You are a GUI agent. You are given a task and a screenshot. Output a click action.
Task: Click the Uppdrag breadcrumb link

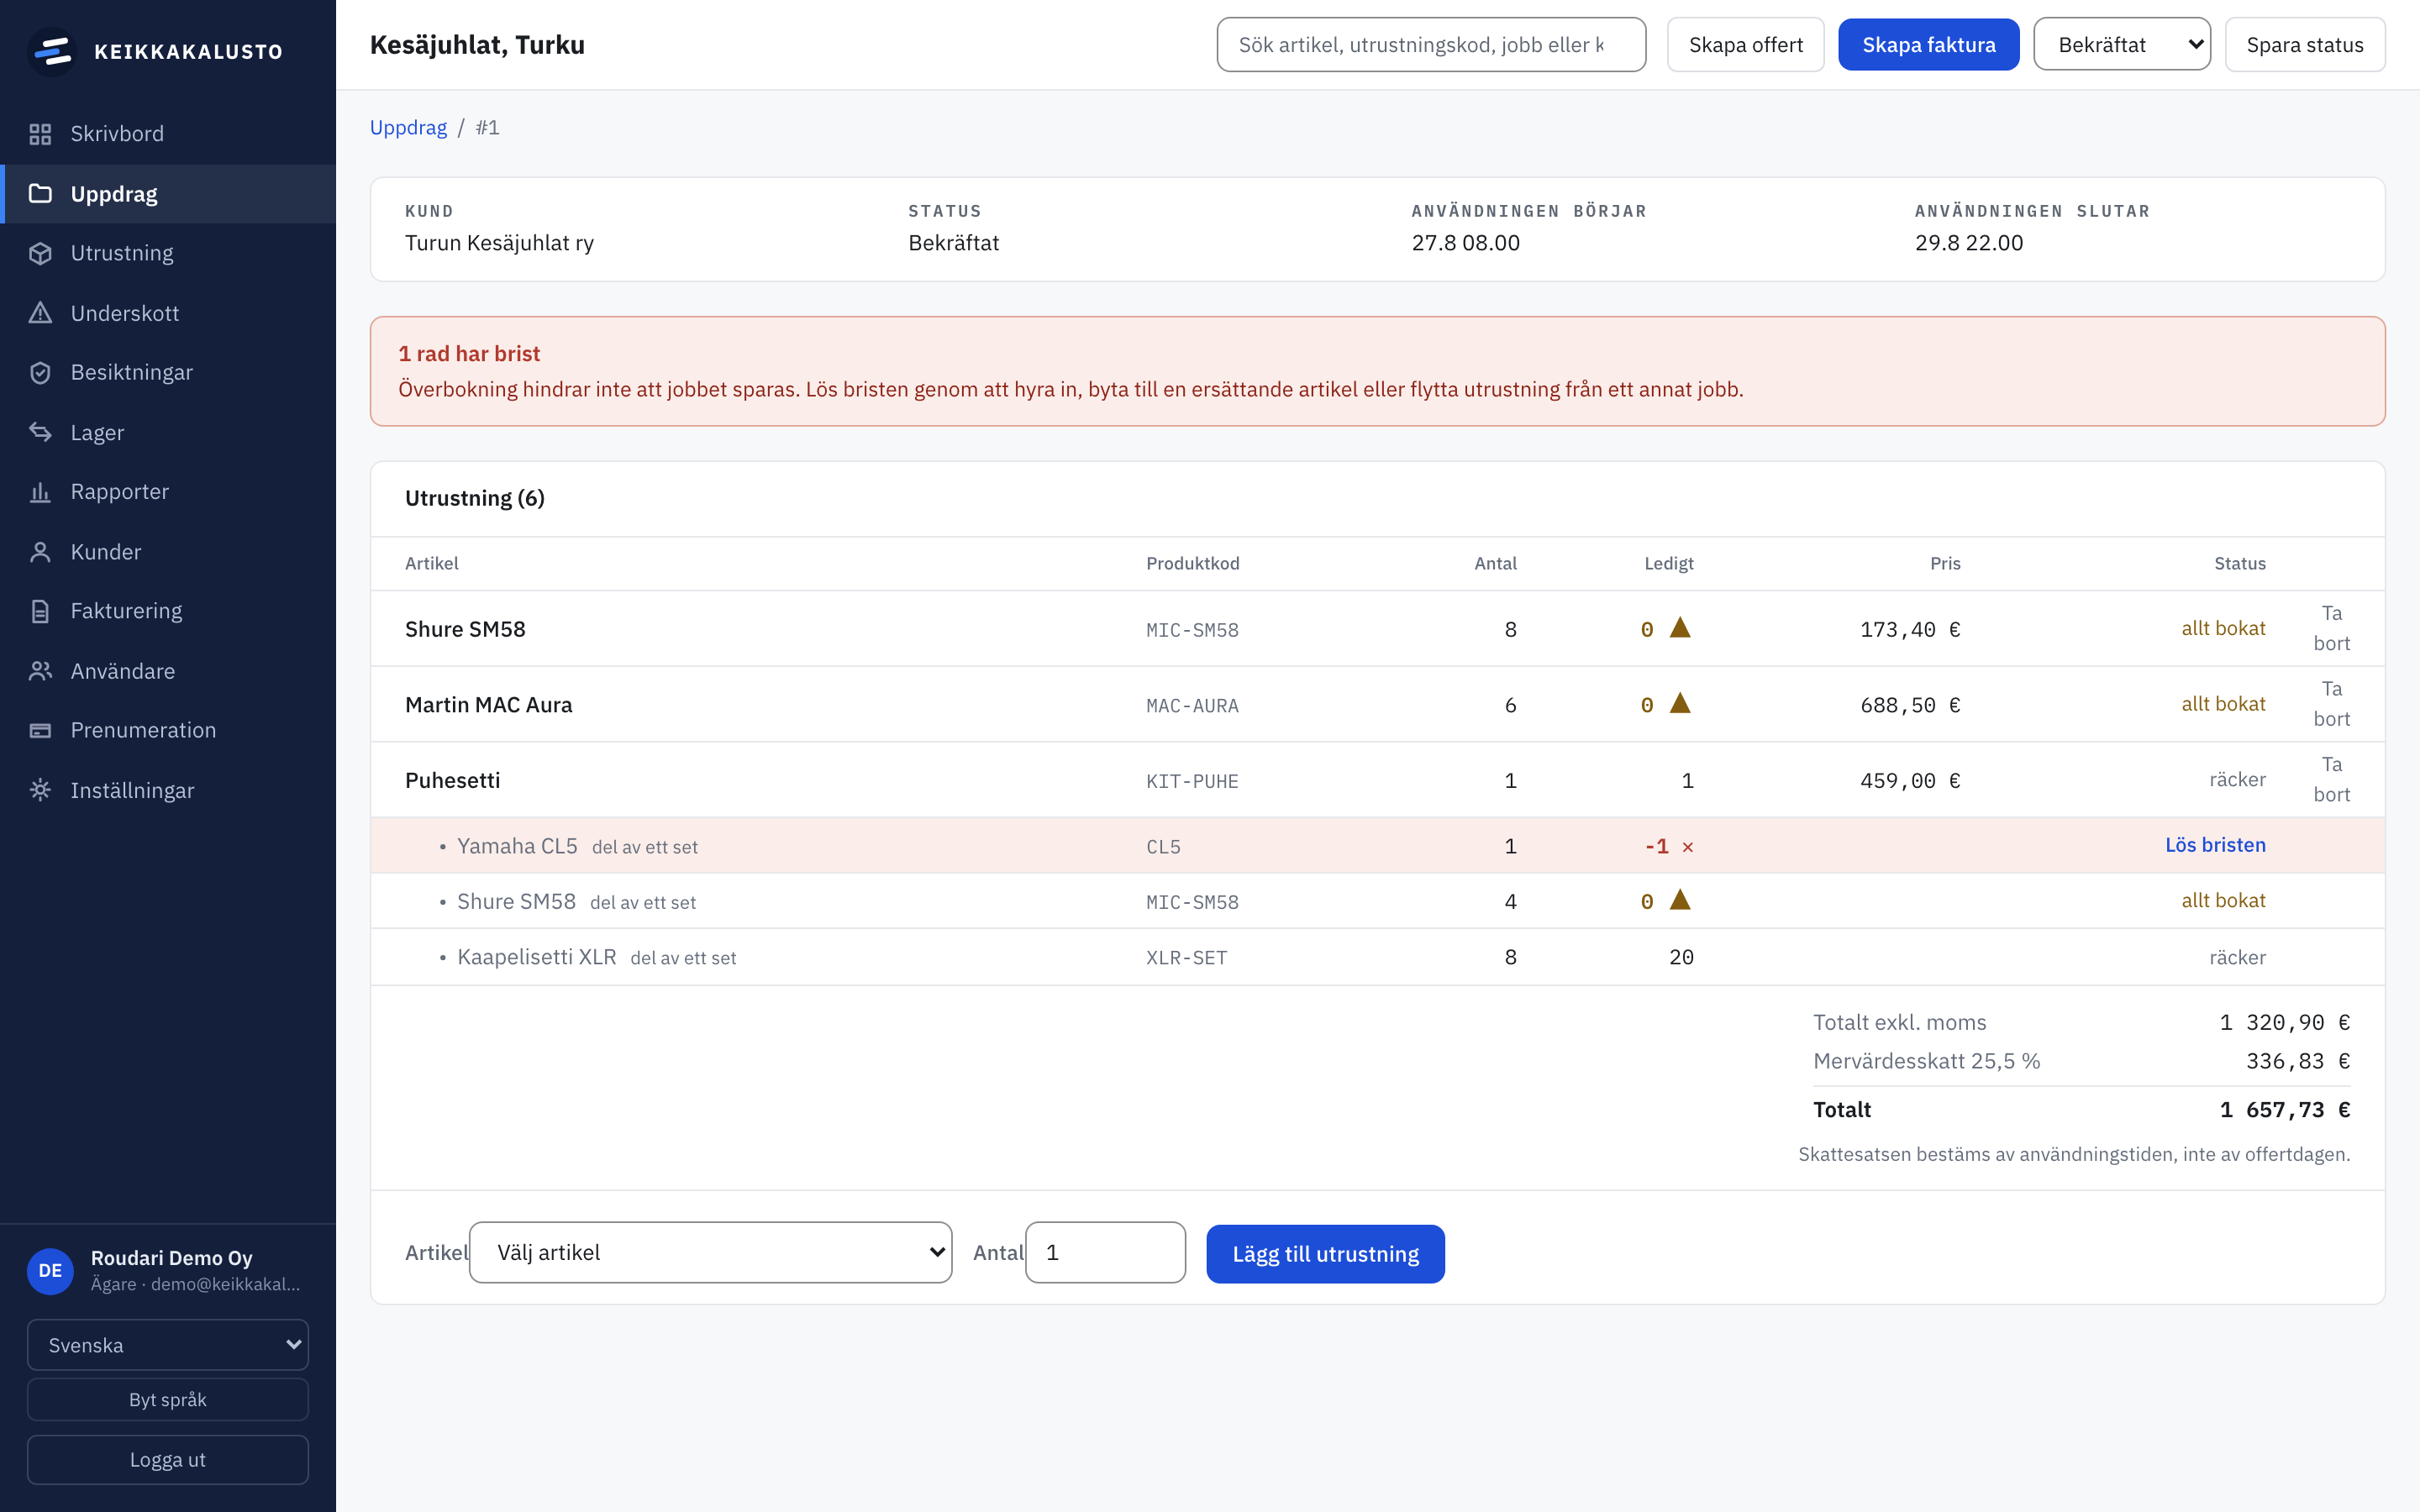408,127
